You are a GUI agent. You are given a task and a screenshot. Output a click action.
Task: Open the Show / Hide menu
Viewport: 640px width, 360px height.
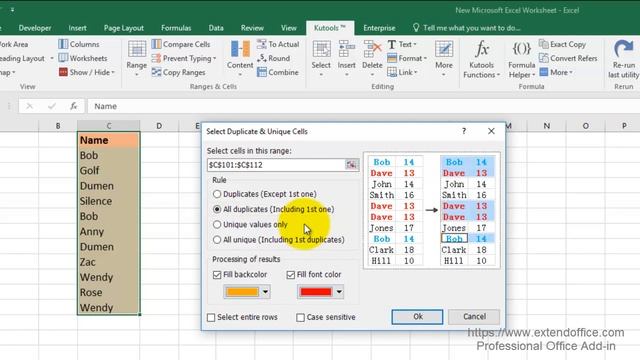87,72
